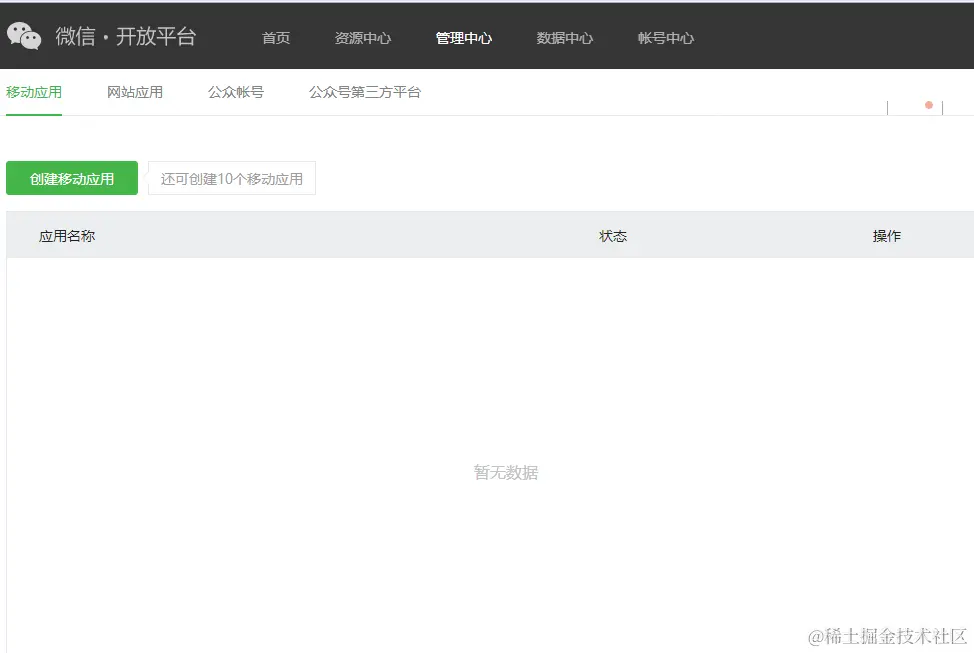
Task: Open the 数据中心 navigation item
Action: (565, 37)
